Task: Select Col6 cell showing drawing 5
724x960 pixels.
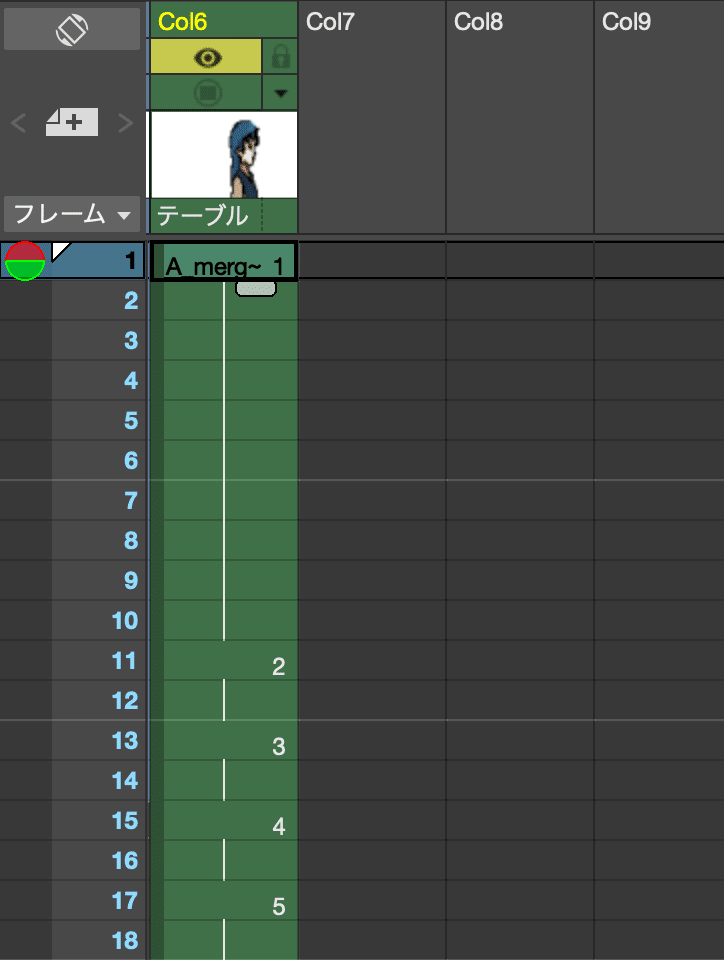Action: pyautogui.click(x=231, y=901)
